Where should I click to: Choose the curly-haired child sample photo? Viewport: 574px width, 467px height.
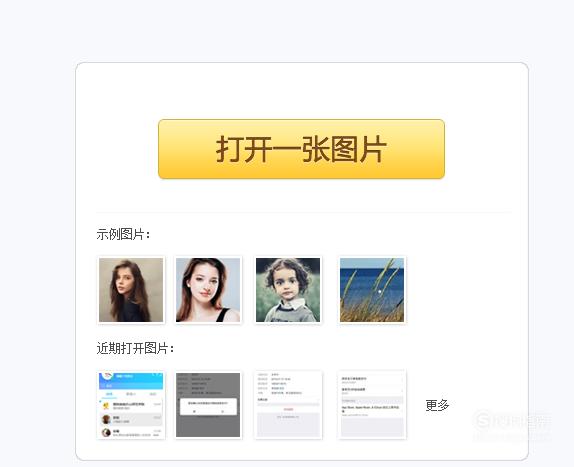click(x=288, y=290)
